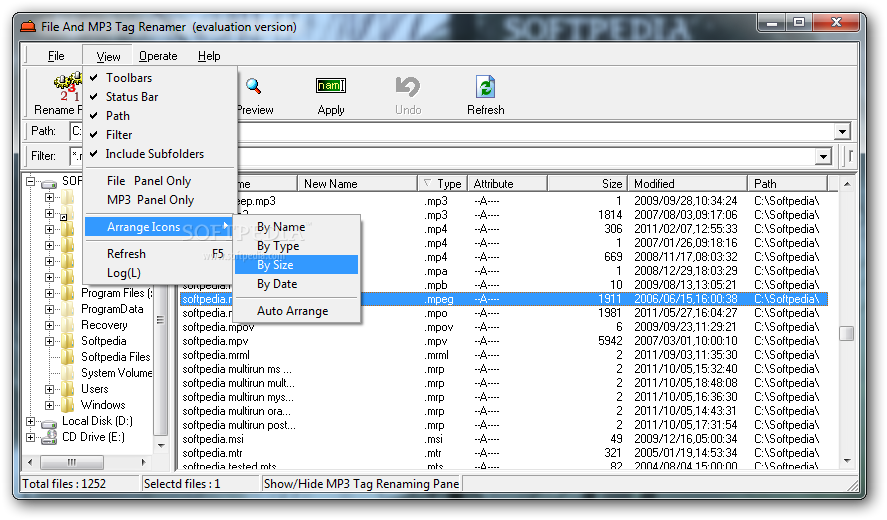Expand the Windows folder node
The image size is (887, 520).
pos(50,405)
